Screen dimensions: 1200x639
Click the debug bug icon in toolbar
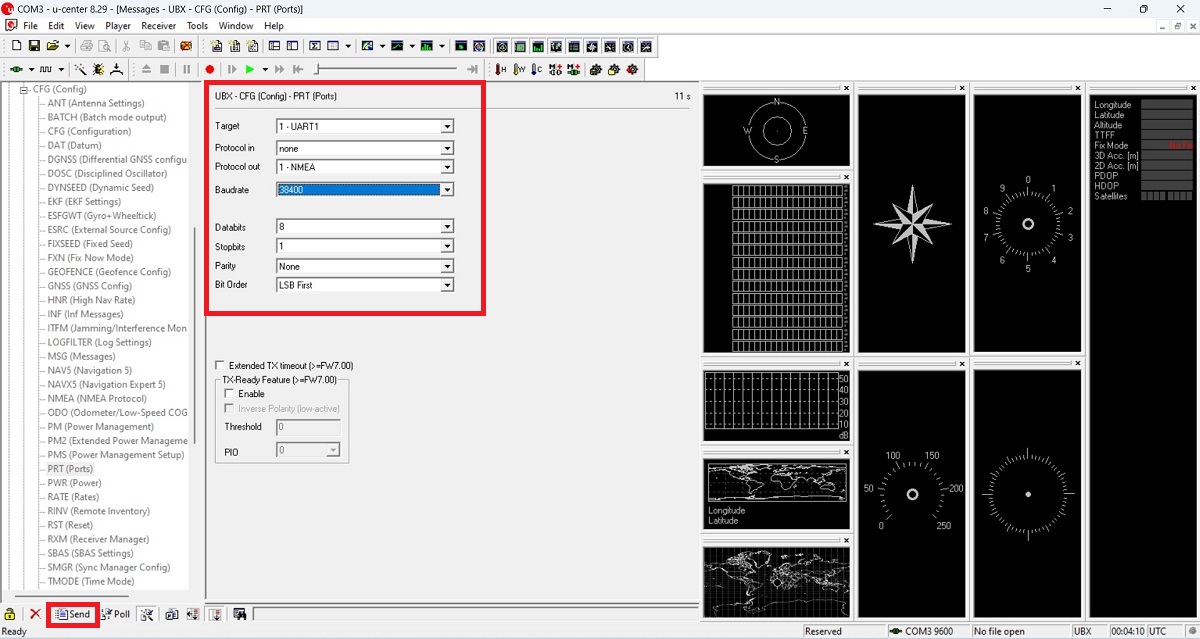pyautogui.click(x=98, y=69)
